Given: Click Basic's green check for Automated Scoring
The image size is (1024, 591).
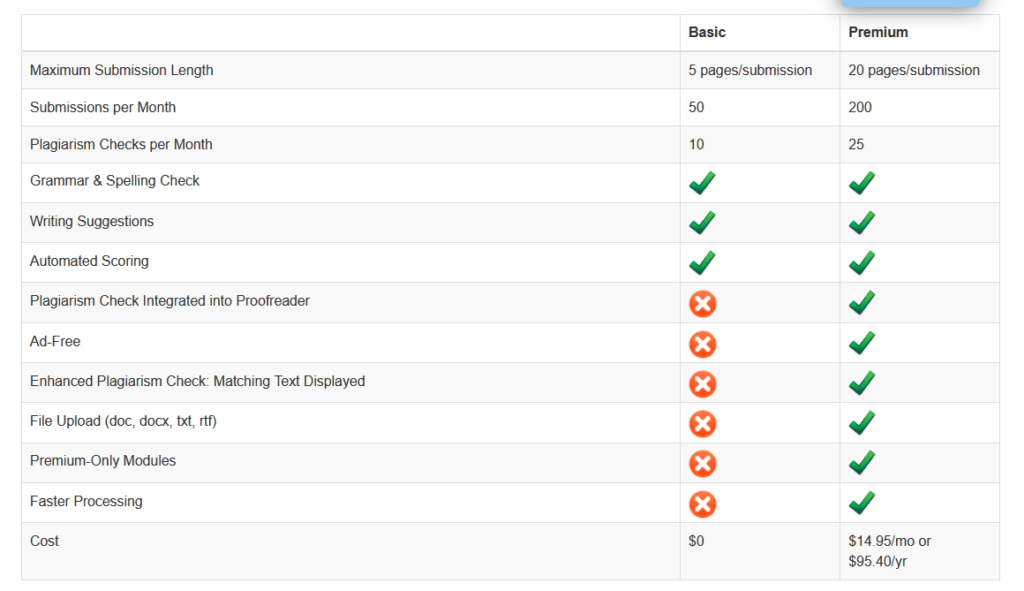Looking at the screenshot, I should (x=702, y=263).
